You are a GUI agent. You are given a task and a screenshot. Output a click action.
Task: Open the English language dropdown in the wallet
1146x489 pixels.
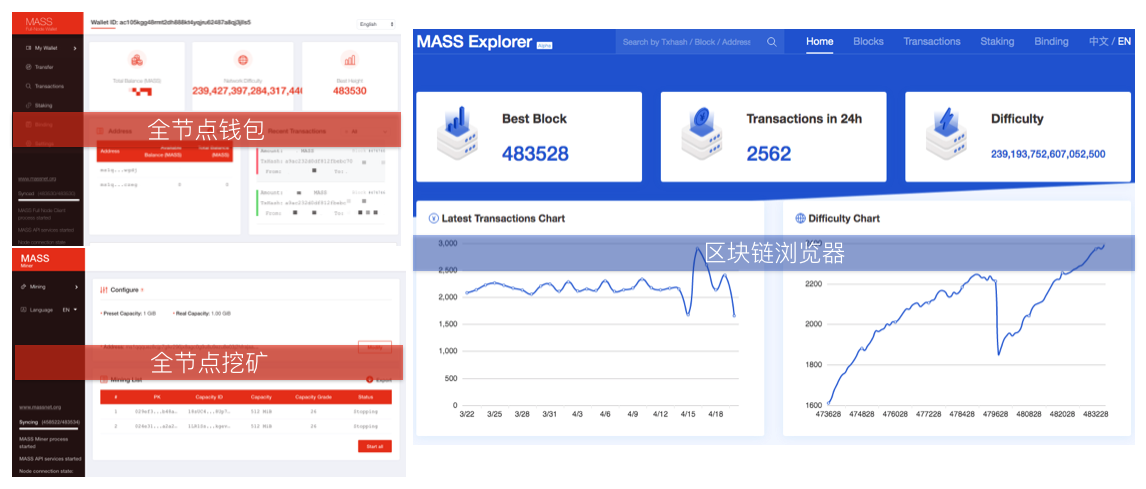[376, 24]
